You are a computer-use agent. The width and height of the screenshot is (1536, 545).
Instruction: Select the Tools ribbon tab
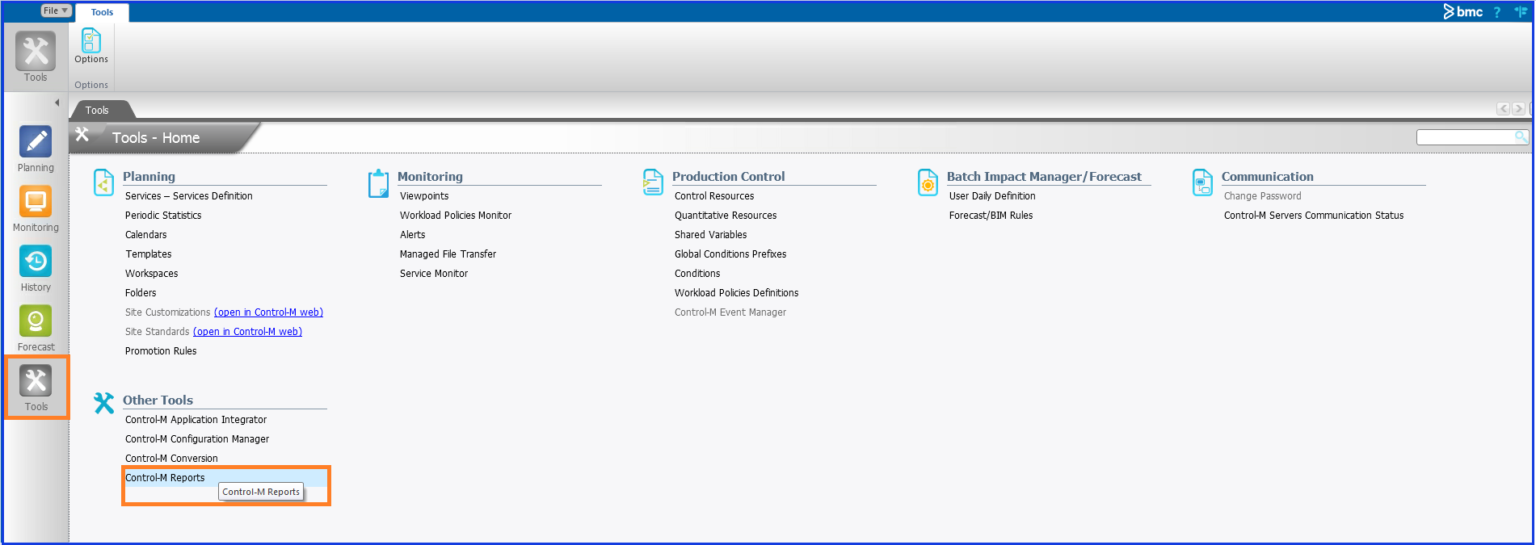point(102,12)
